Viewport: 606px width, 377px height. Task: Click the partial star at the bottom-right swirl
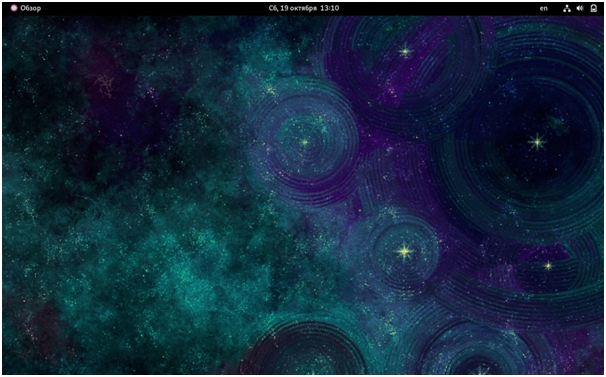click(480, 370)
